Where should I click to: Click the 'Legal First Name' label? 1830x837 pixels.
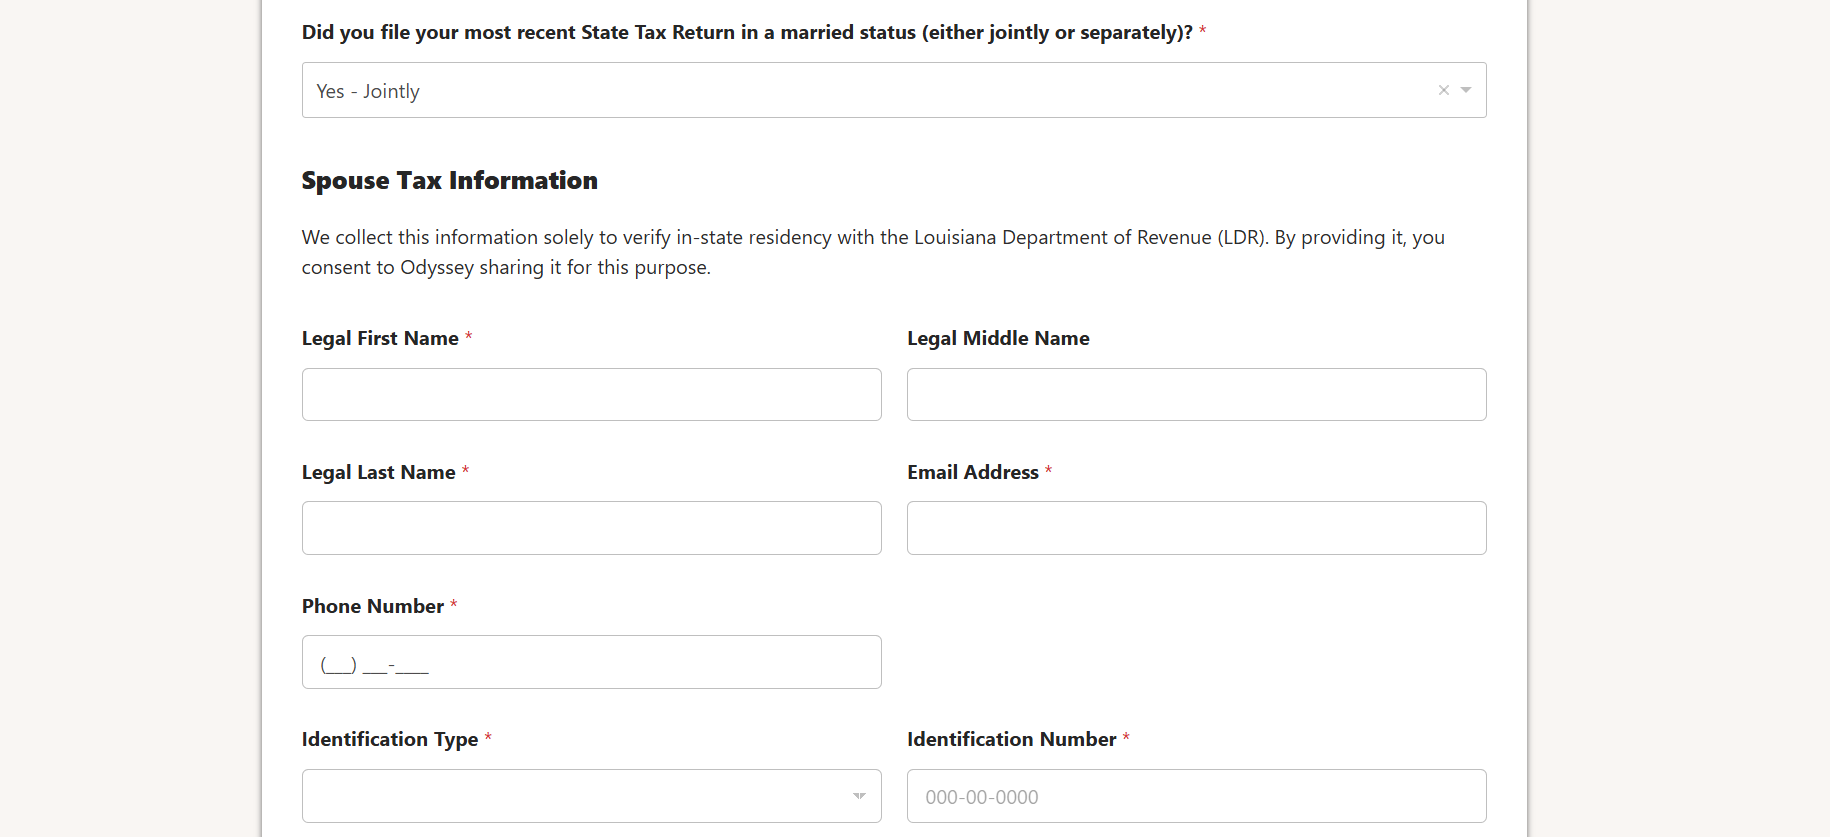pos(380,339)
